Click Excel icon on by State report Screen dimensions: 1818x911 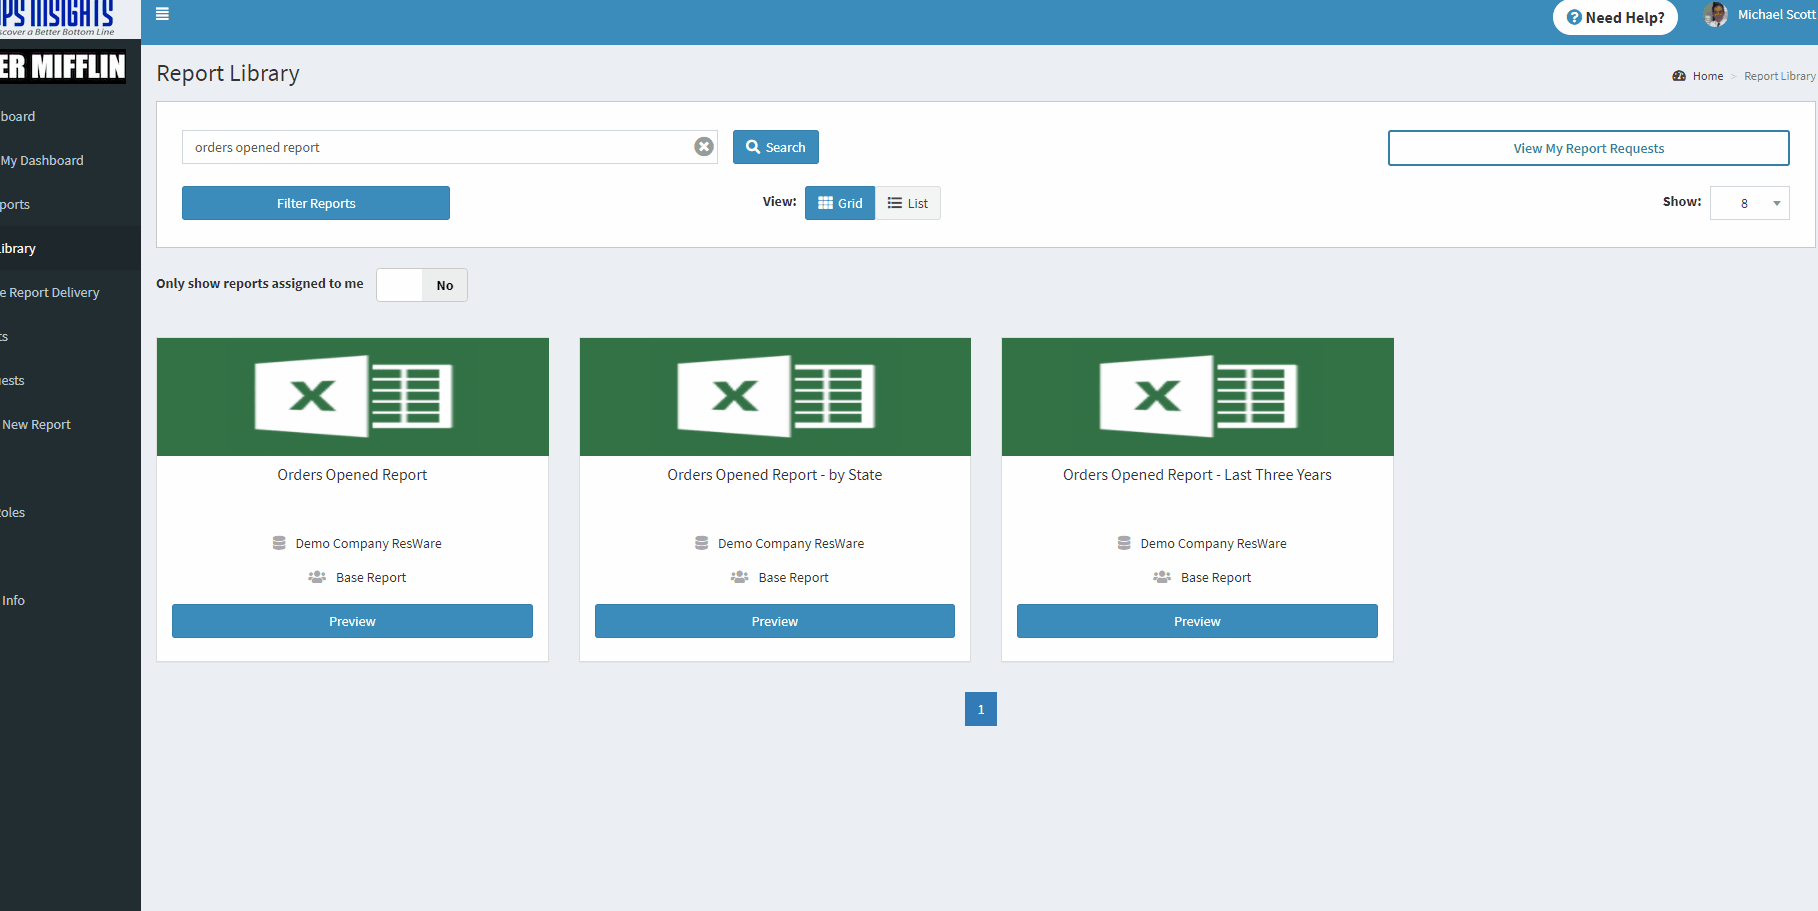point(775,397)
